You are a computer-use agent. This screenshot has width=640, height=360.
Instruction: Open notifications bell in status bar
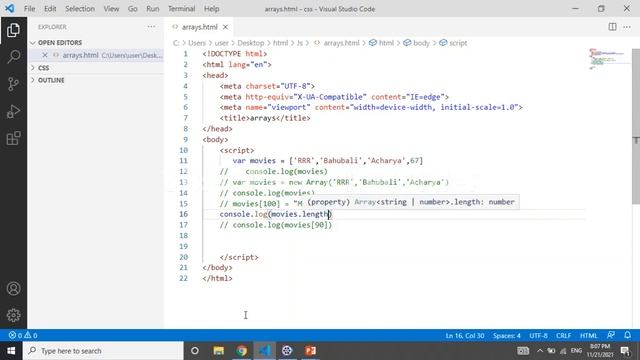(x=627, y=335)
